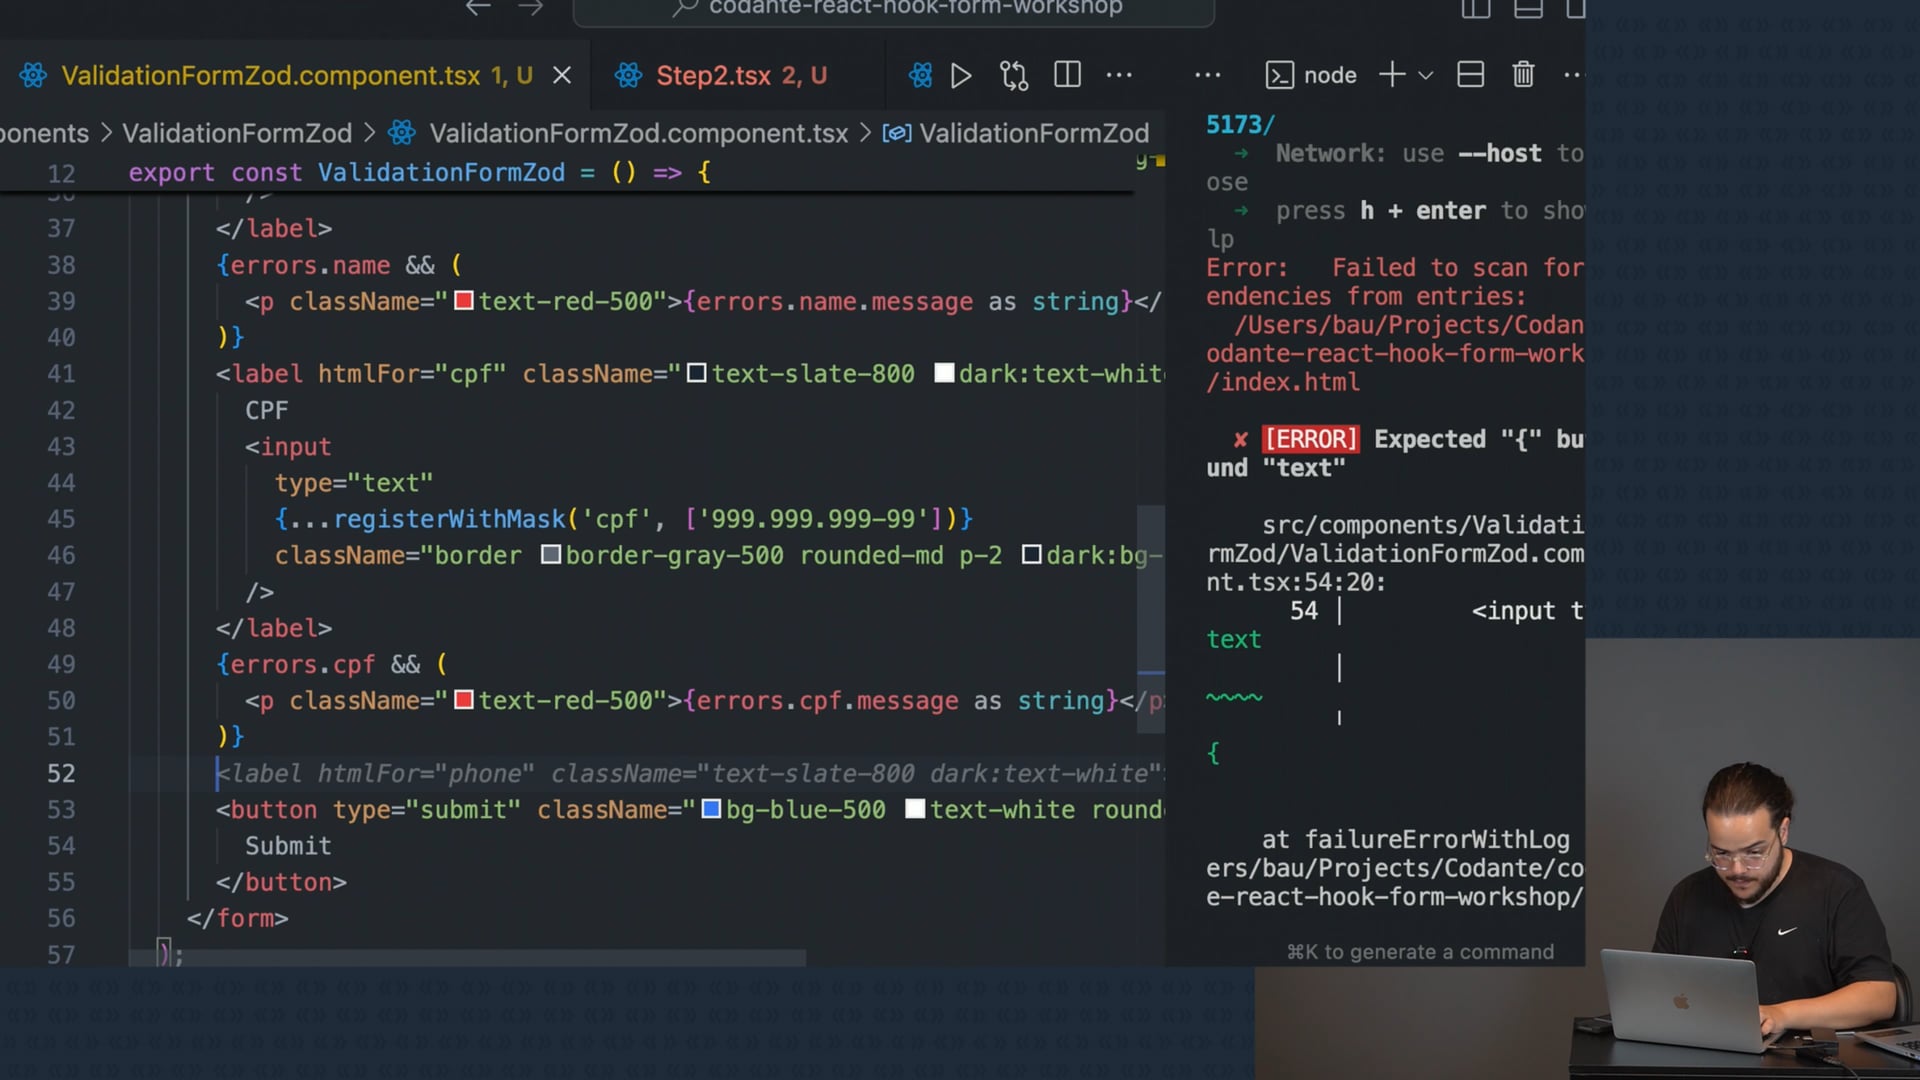Kill terminal with trash icon
1920x1080 pixels.
[x=1522, y=75]
